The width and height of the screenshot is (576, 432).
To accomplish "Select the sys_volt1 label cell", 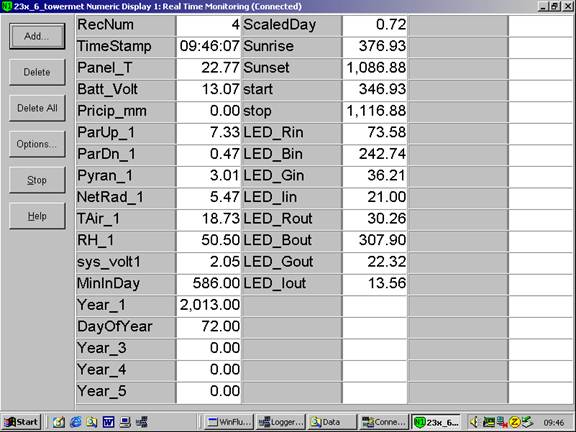I will coord(126,263).
